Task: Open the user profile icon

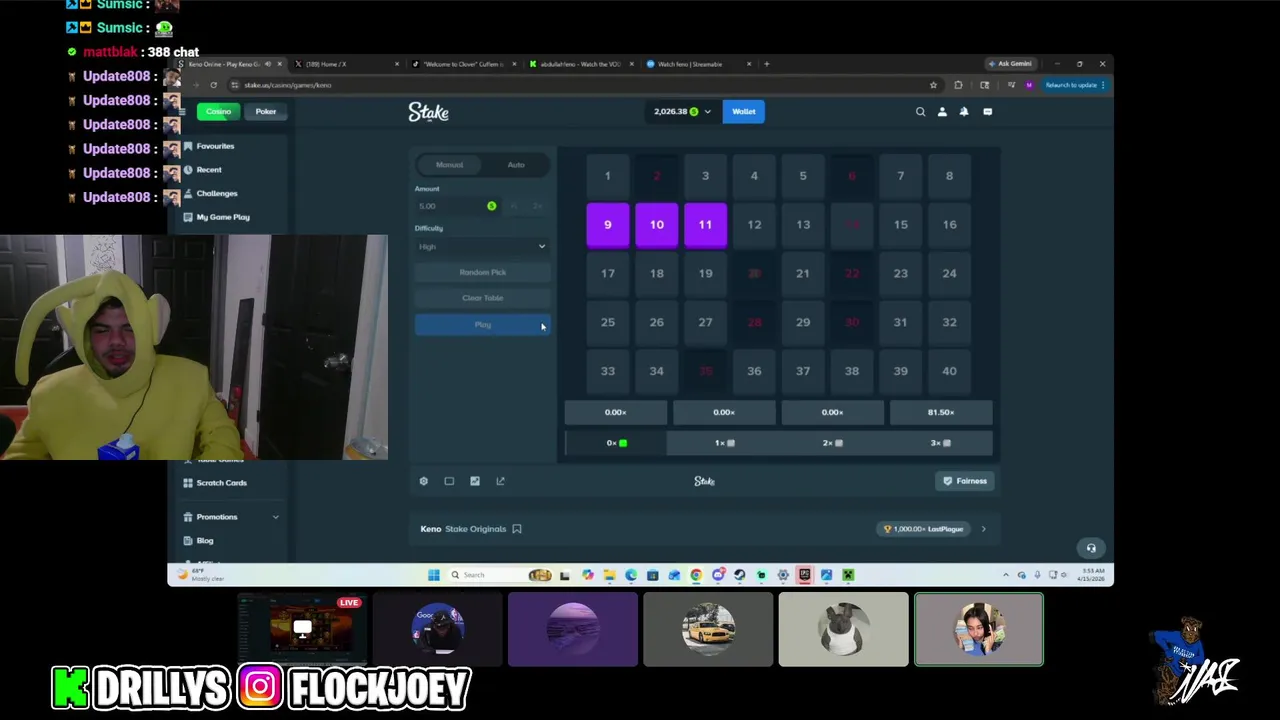Action: 942,112
